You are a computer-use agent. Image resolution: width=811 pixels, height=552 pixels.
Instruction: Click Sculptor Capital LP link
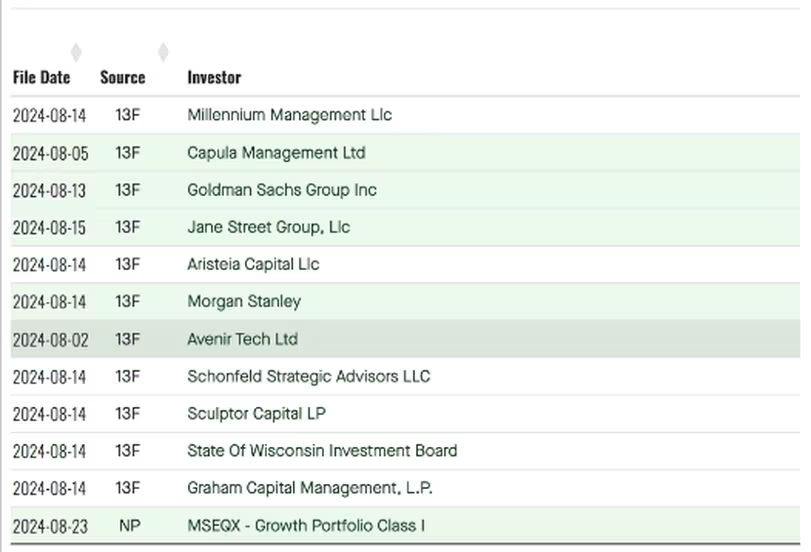[x=256, y=413]
